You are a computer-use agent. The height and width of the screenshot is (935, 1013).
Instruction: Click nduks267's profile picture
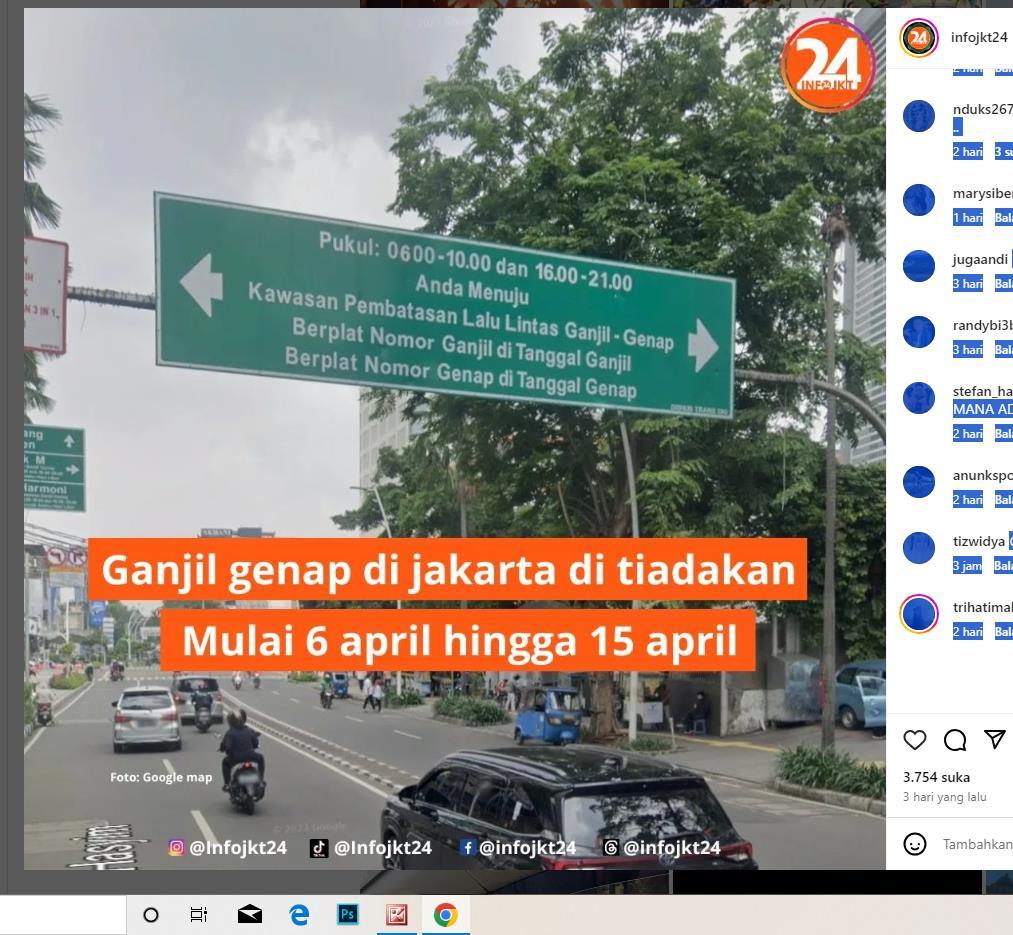pos(919,115)
